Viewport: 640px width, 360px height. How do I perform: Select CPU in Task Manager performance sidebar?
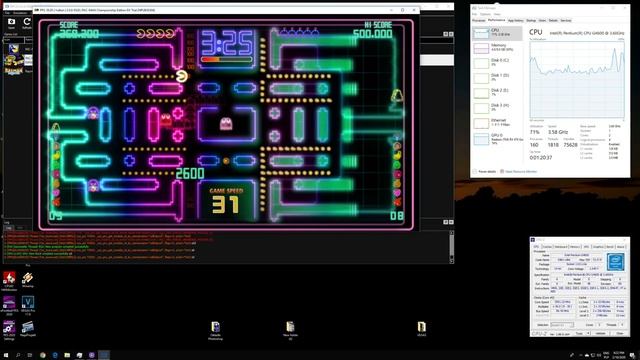point(497,33)
